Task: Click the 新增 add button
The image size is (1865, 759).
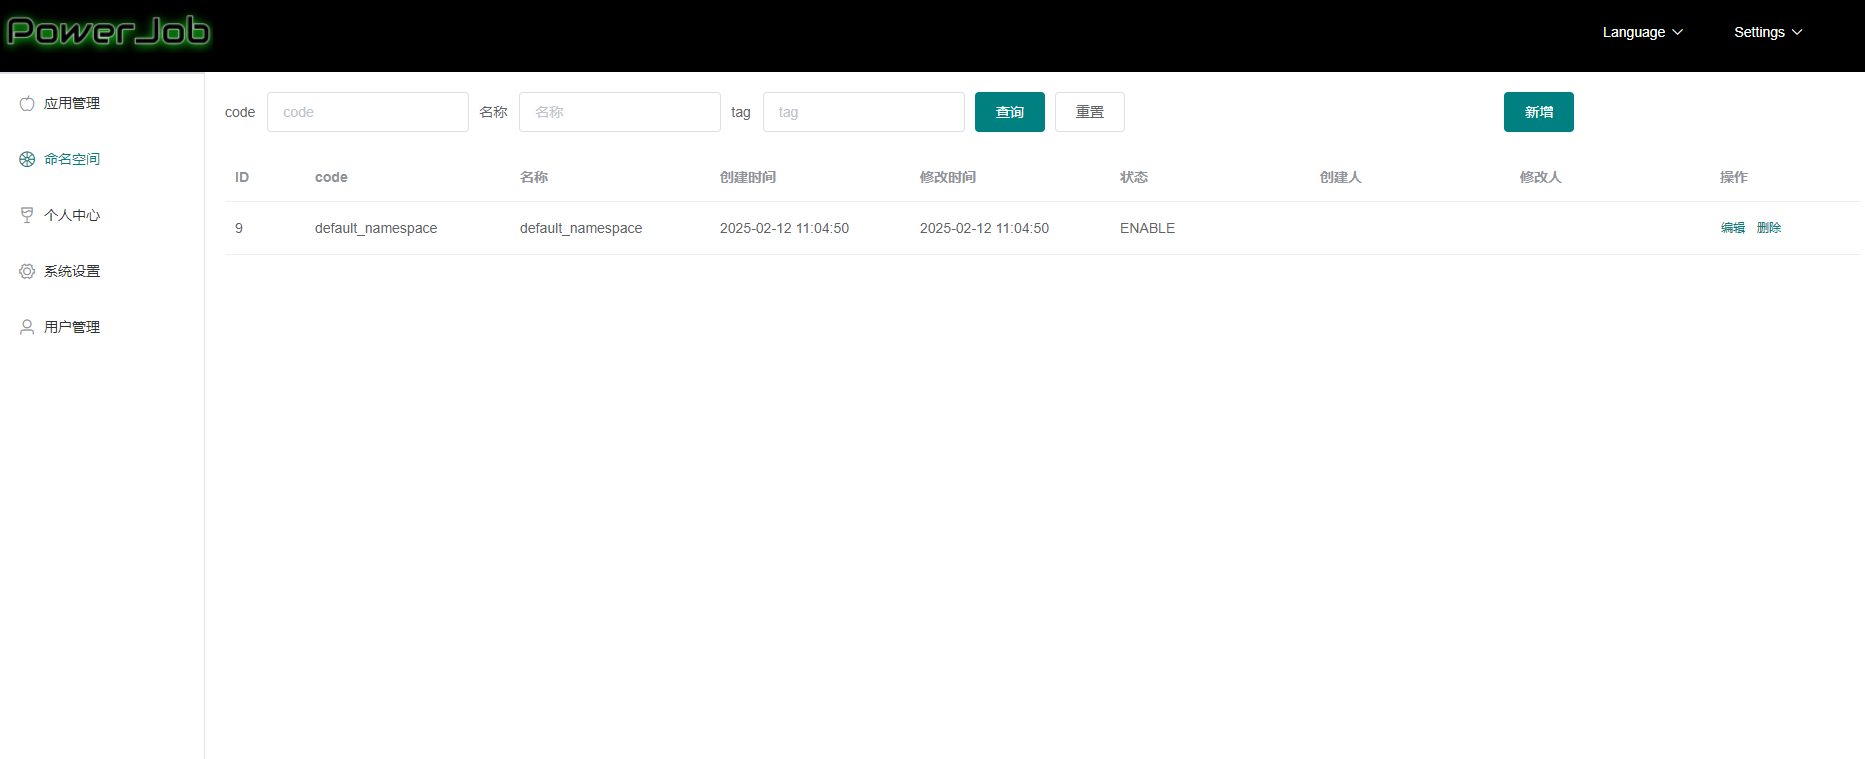Action: point(1538,112)
